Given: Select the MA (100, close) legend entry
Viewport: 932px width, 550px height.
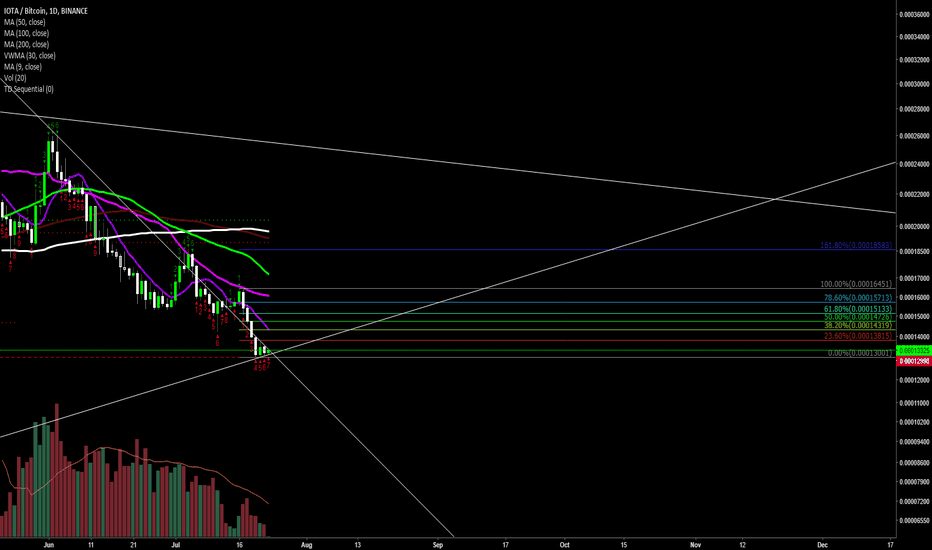Looking at the screenshot, I should click(26, 33).
